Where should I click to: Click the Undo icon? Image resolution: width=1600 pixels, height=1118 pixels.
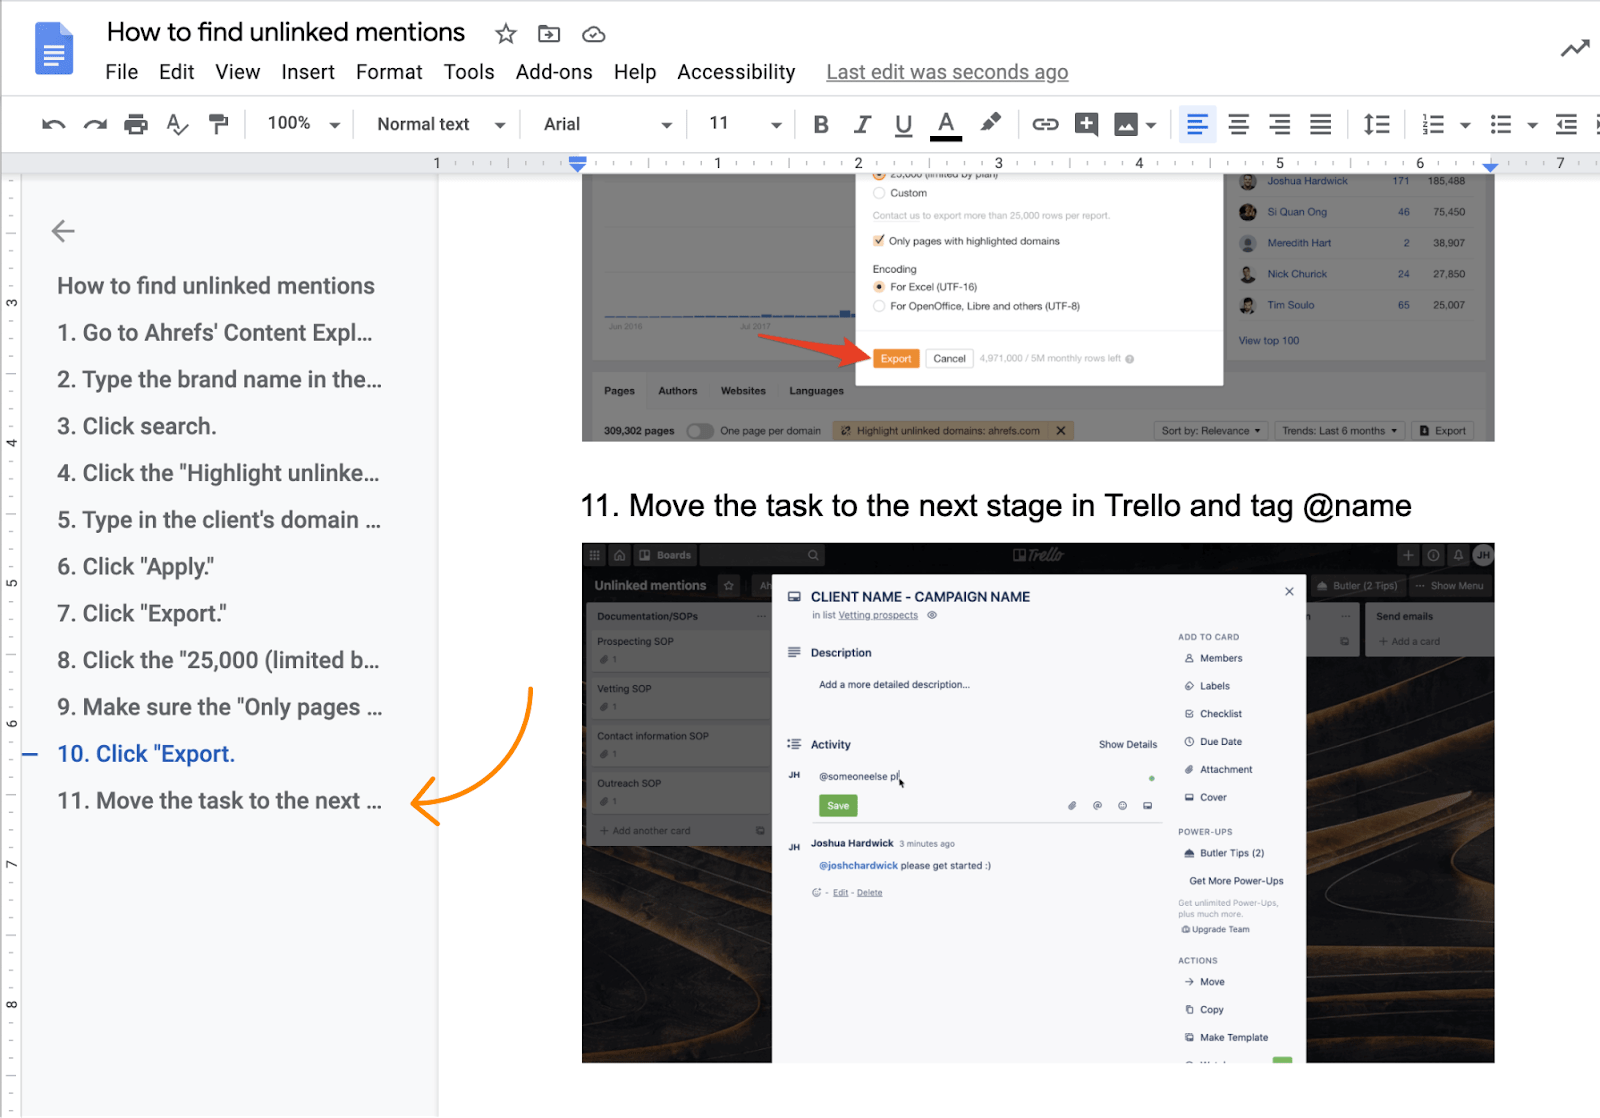pyautogui.click(x=54, y=124)
